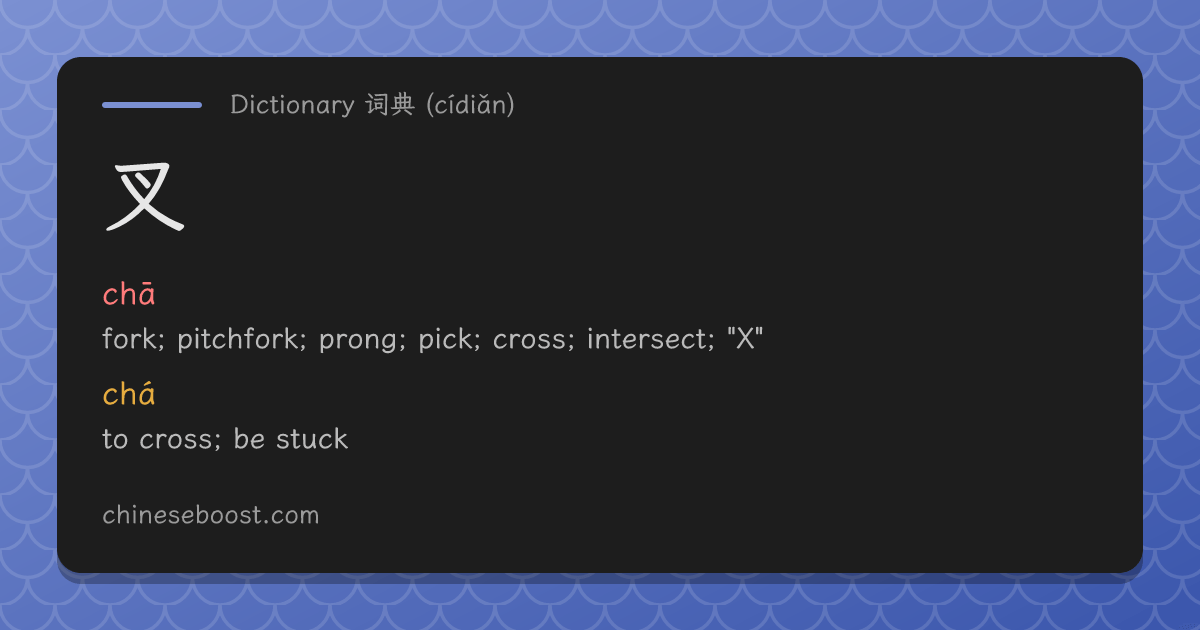Click the word 'intersect' in the definition
Screen dimensions: 1200x630
click(x=647, y=339)
